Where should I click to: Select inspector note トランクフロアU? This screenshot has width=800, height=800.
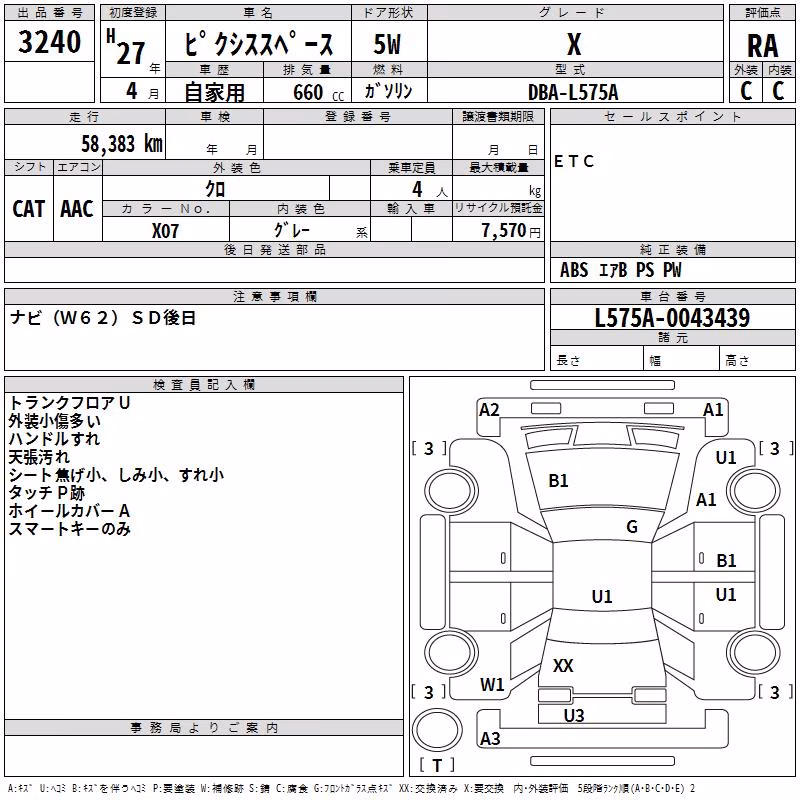click(69, 403)
